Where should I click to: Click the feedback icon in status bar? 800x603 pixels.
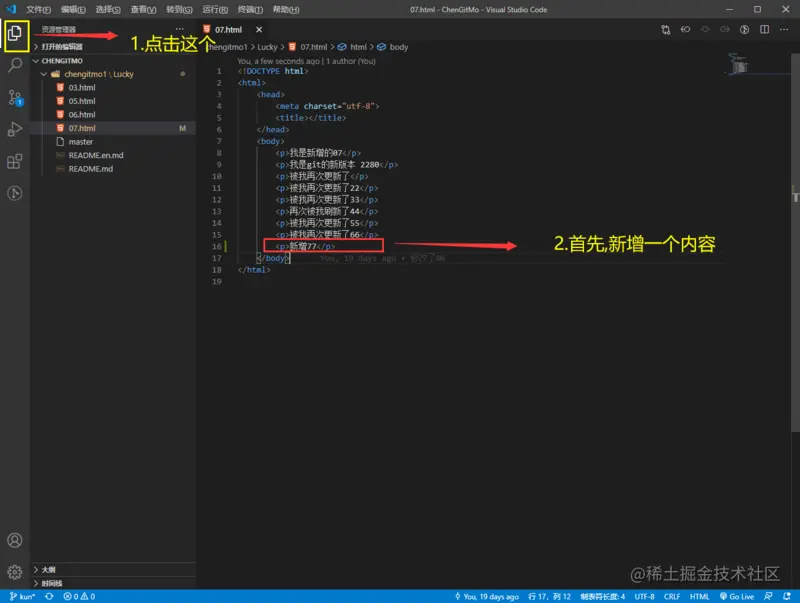tap(768, 596)
